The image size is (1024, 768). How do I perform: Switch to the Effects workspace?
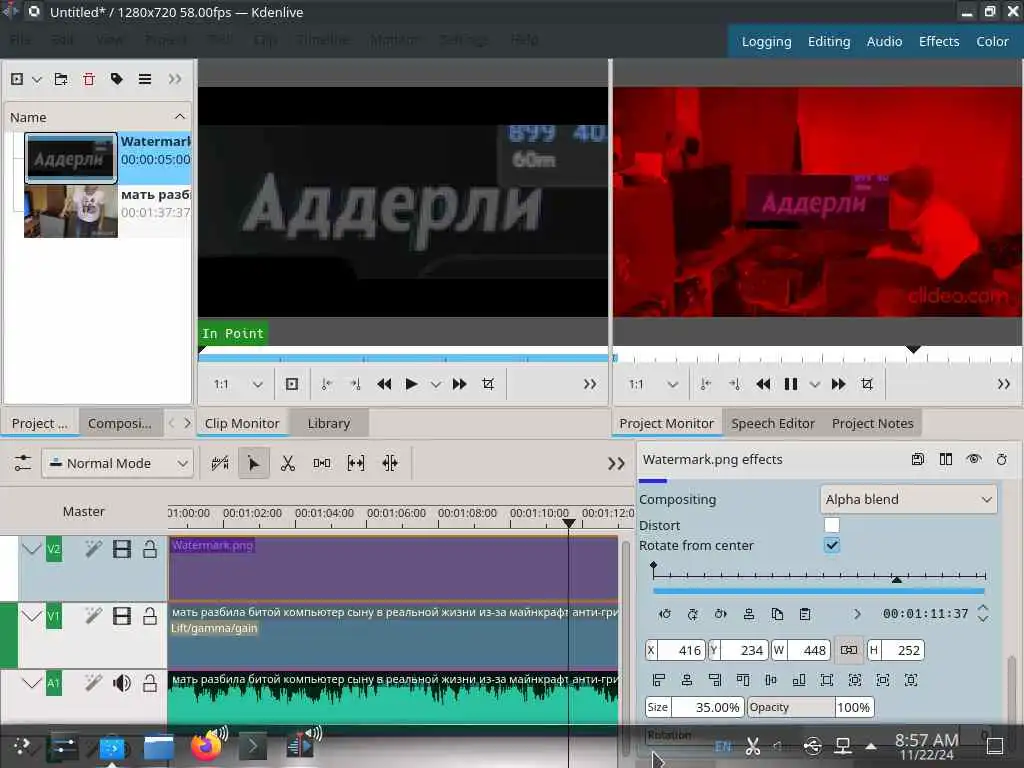click(x=938, y=41)
